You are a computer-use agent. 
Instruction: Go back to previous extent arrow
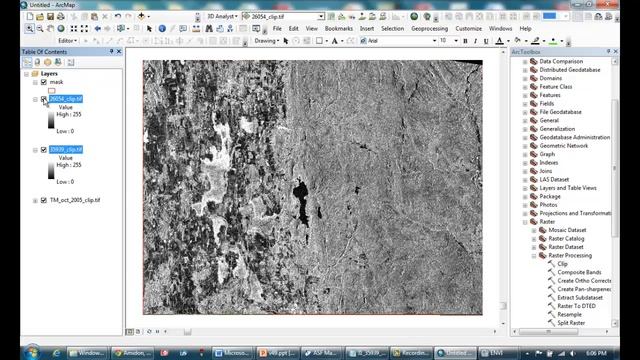(98, 29)
